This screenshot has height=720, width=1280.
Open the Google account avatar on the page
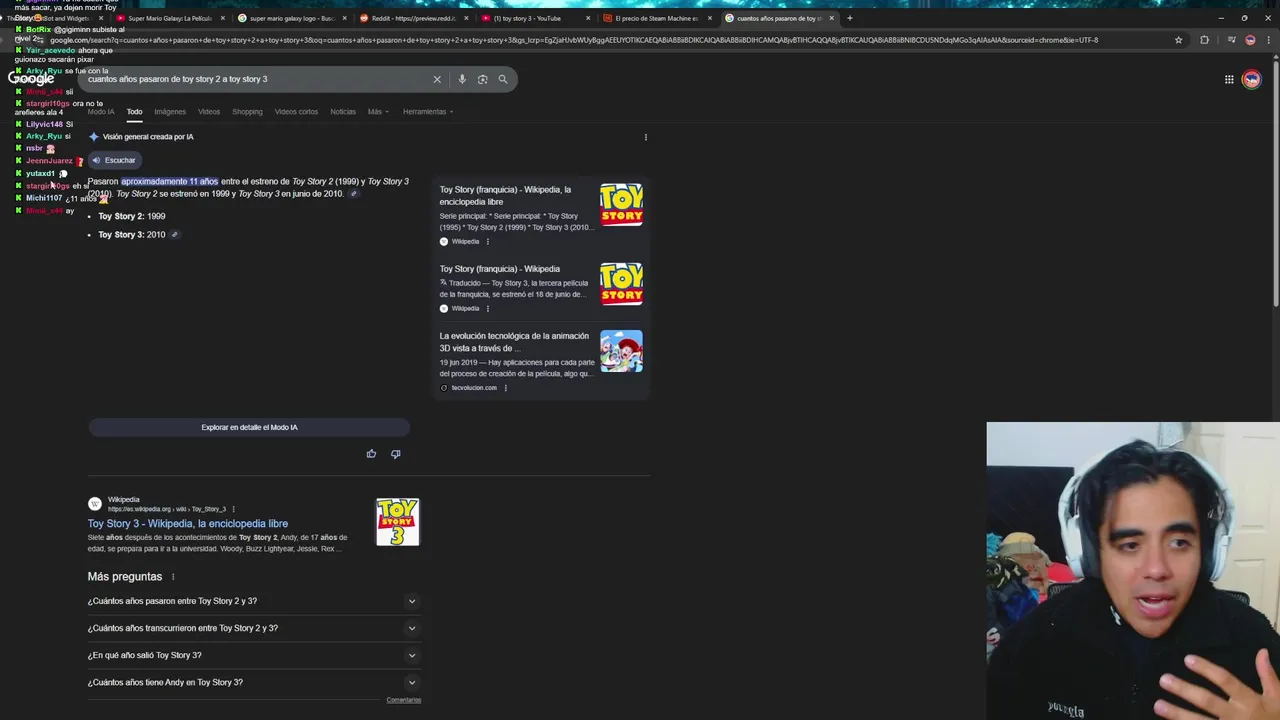[x=1251, y=80]
